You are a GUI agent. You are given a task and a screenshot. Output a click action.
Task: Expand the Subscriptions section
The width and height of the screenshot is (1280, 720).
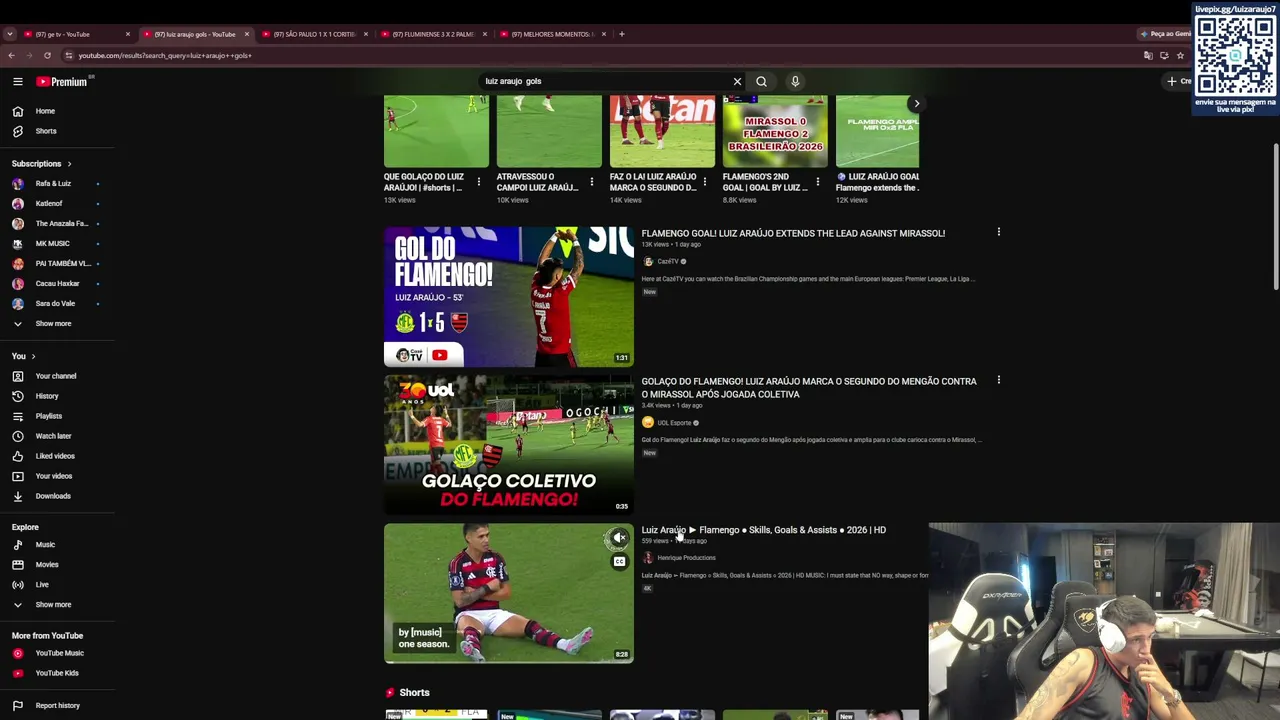pyautogui.click(x=42, y=164)
